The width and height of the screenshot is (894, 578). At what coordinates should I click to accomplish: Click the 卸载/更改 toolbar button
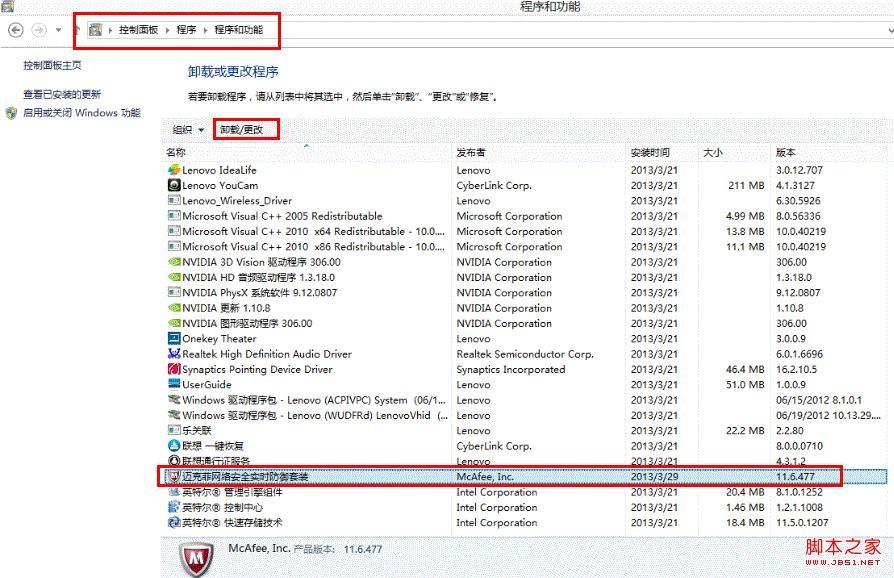(242, 130)
